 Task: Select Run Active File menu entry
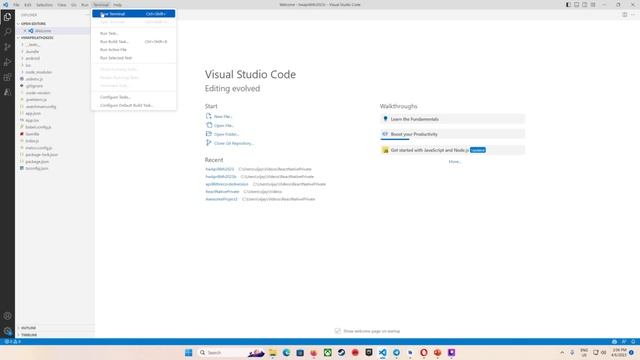point(133,50)
